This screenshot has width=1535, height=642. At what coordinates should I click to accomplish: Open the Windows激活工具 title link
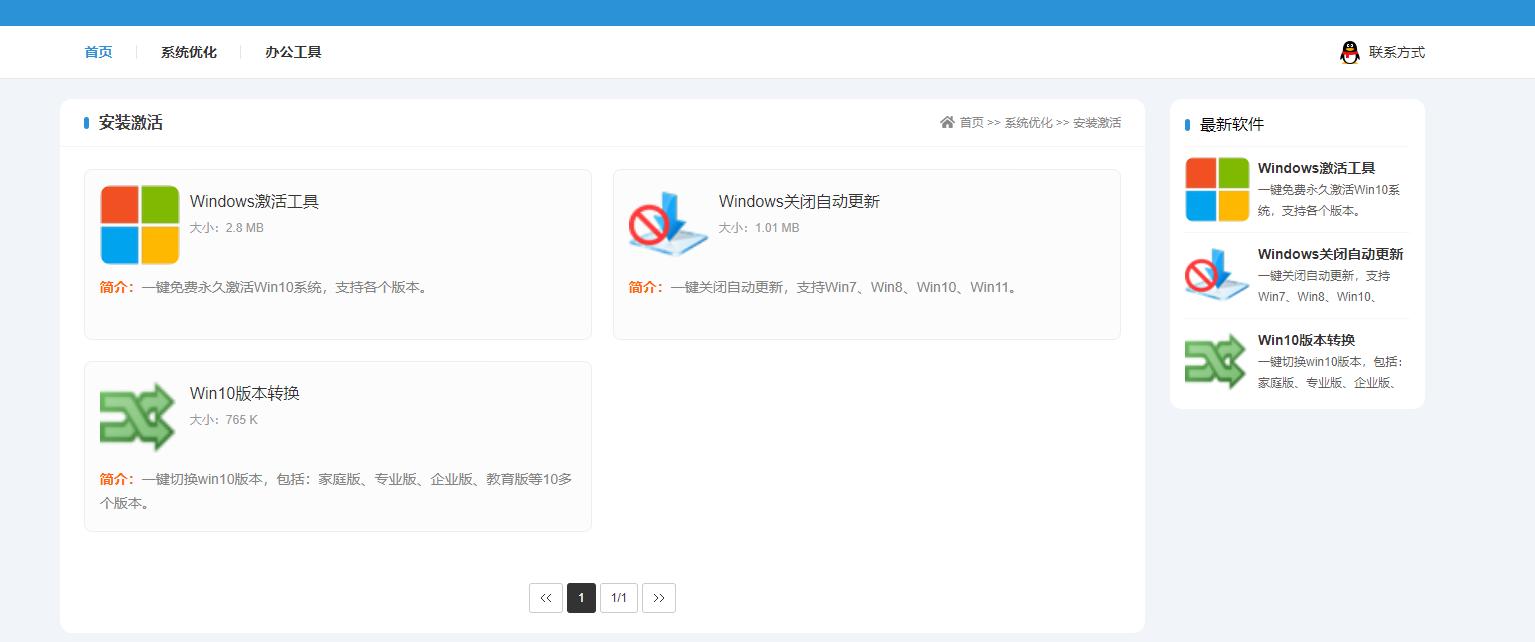(254, 201)
